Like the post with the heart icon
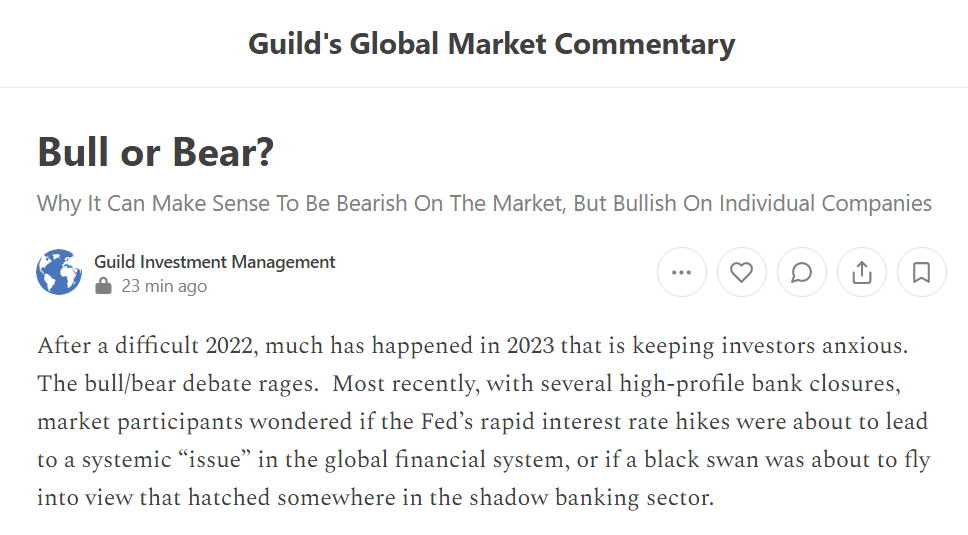Image resolution: width=968 pixels, height=535 pixels. coord(741,272)
